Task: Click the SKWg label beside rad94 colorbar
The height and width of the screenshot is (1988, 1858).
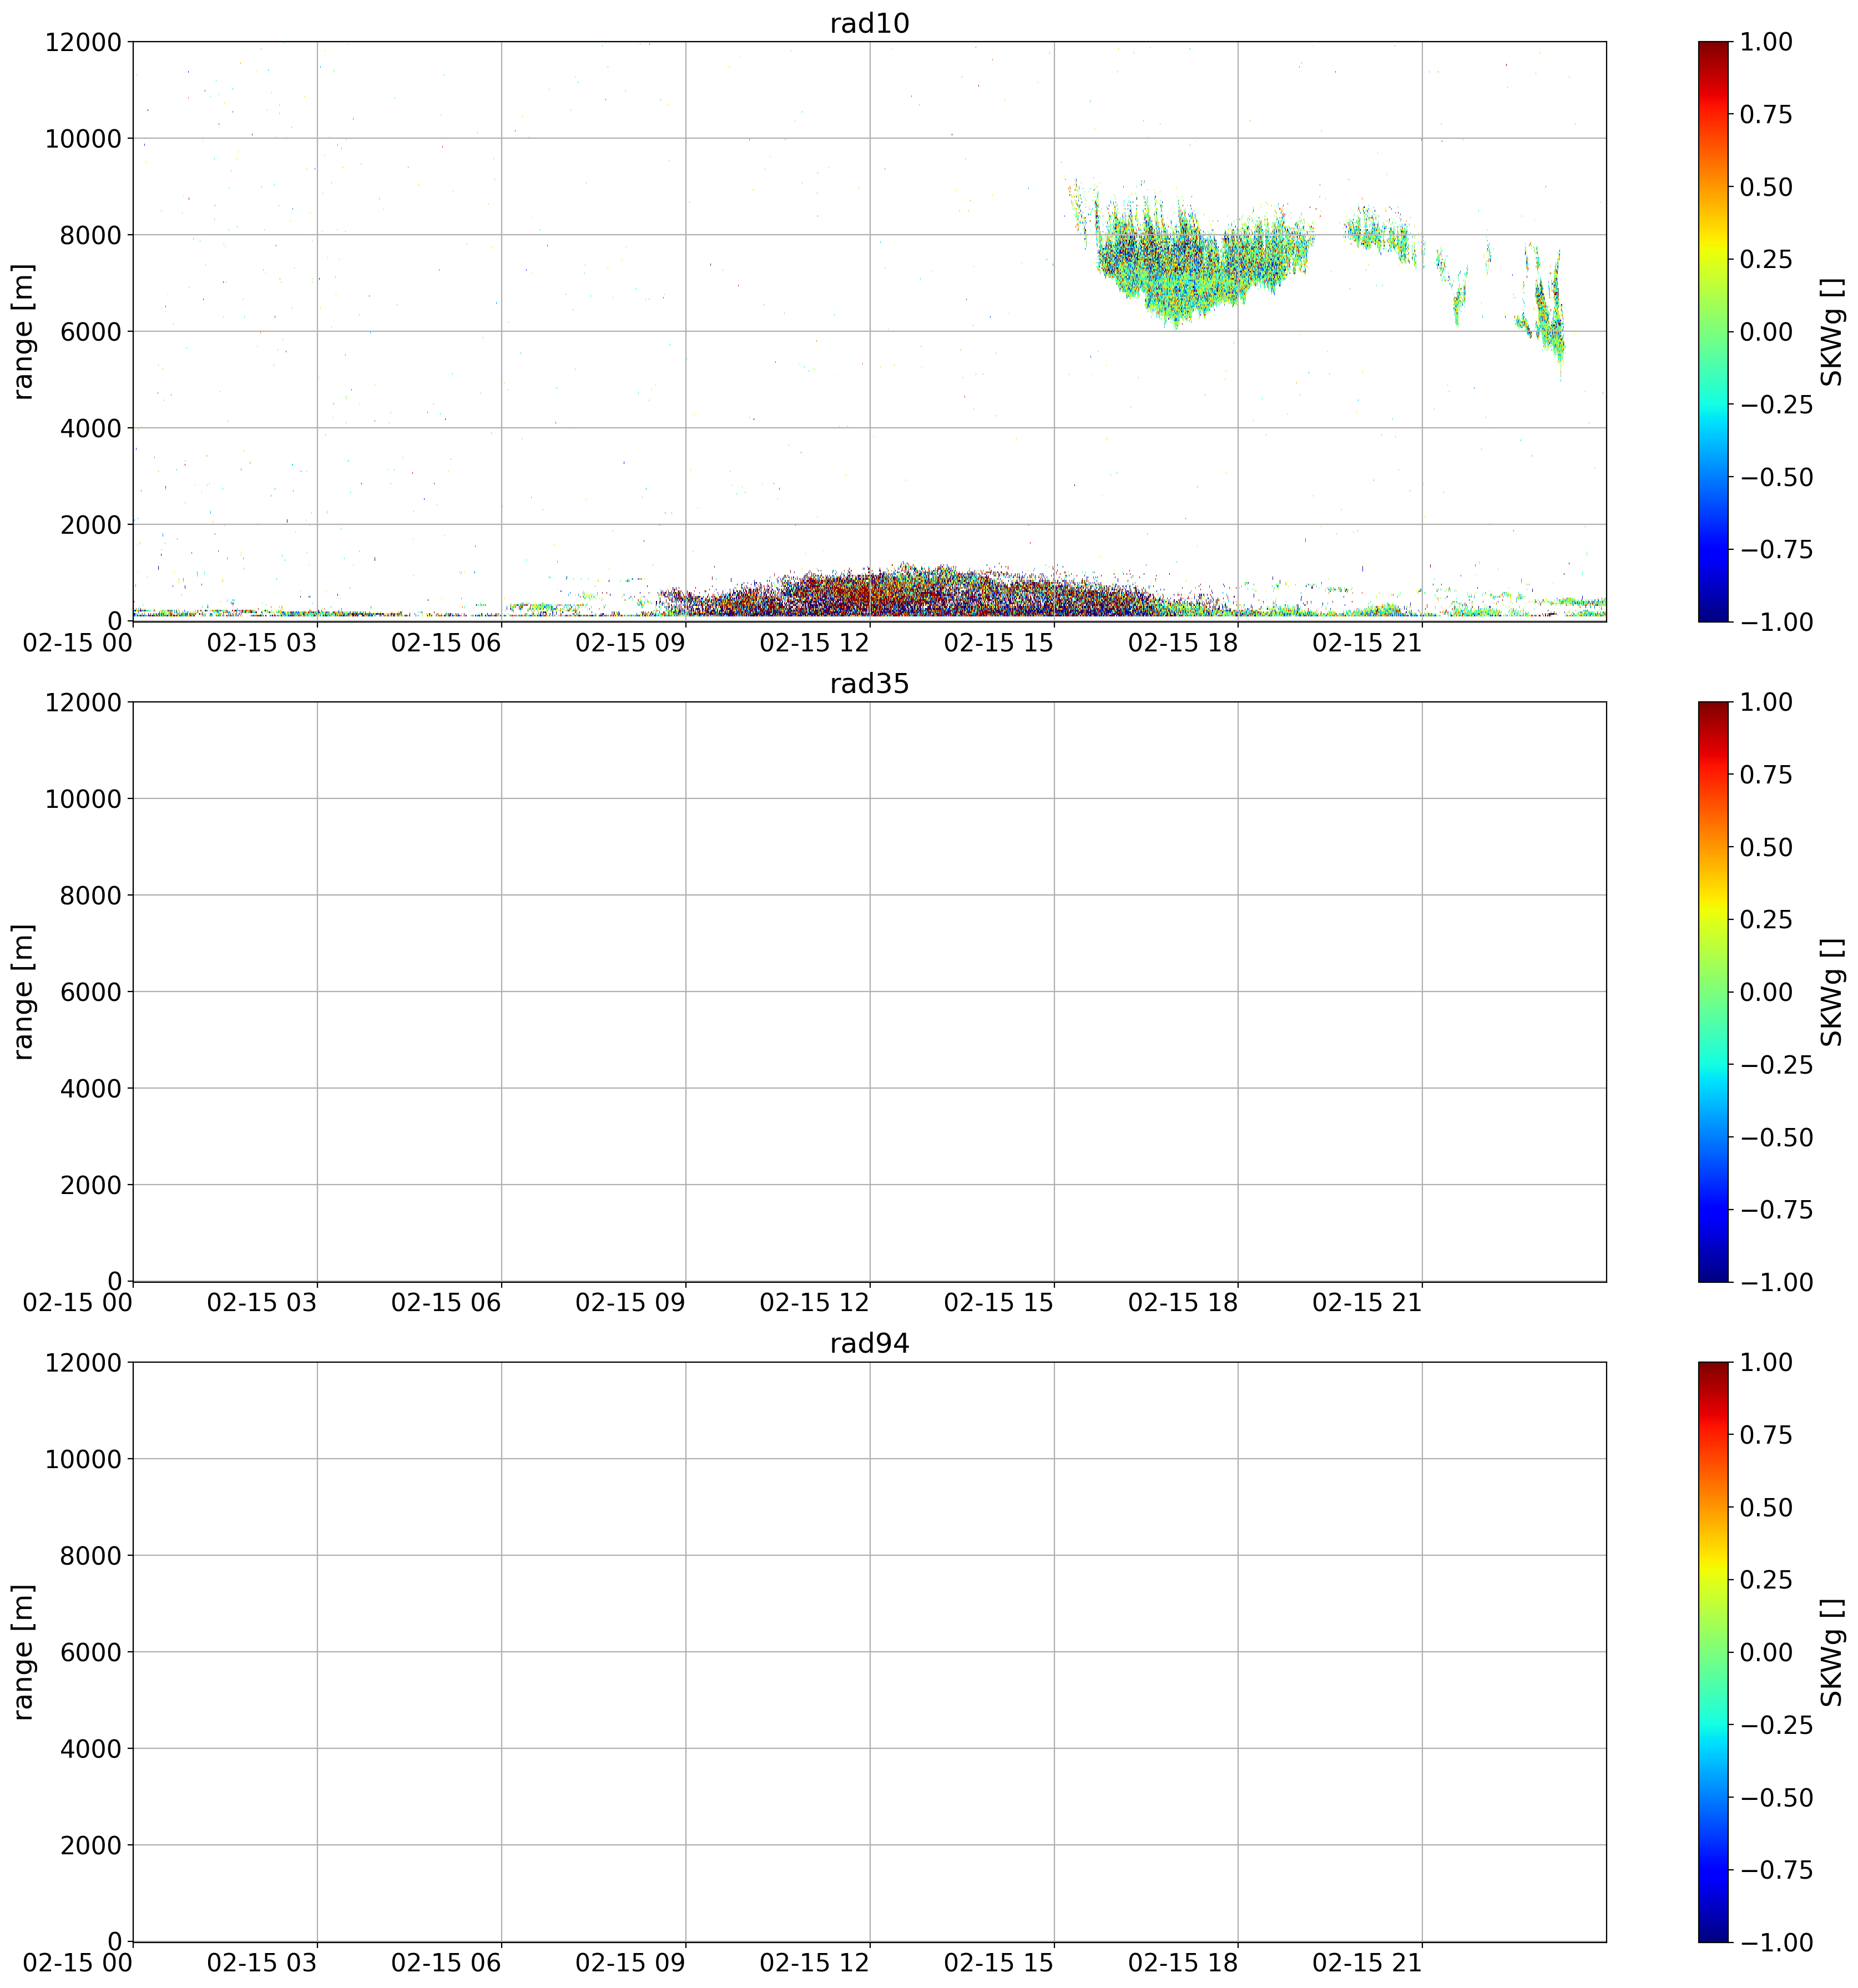Action: pos(1831,1651)
